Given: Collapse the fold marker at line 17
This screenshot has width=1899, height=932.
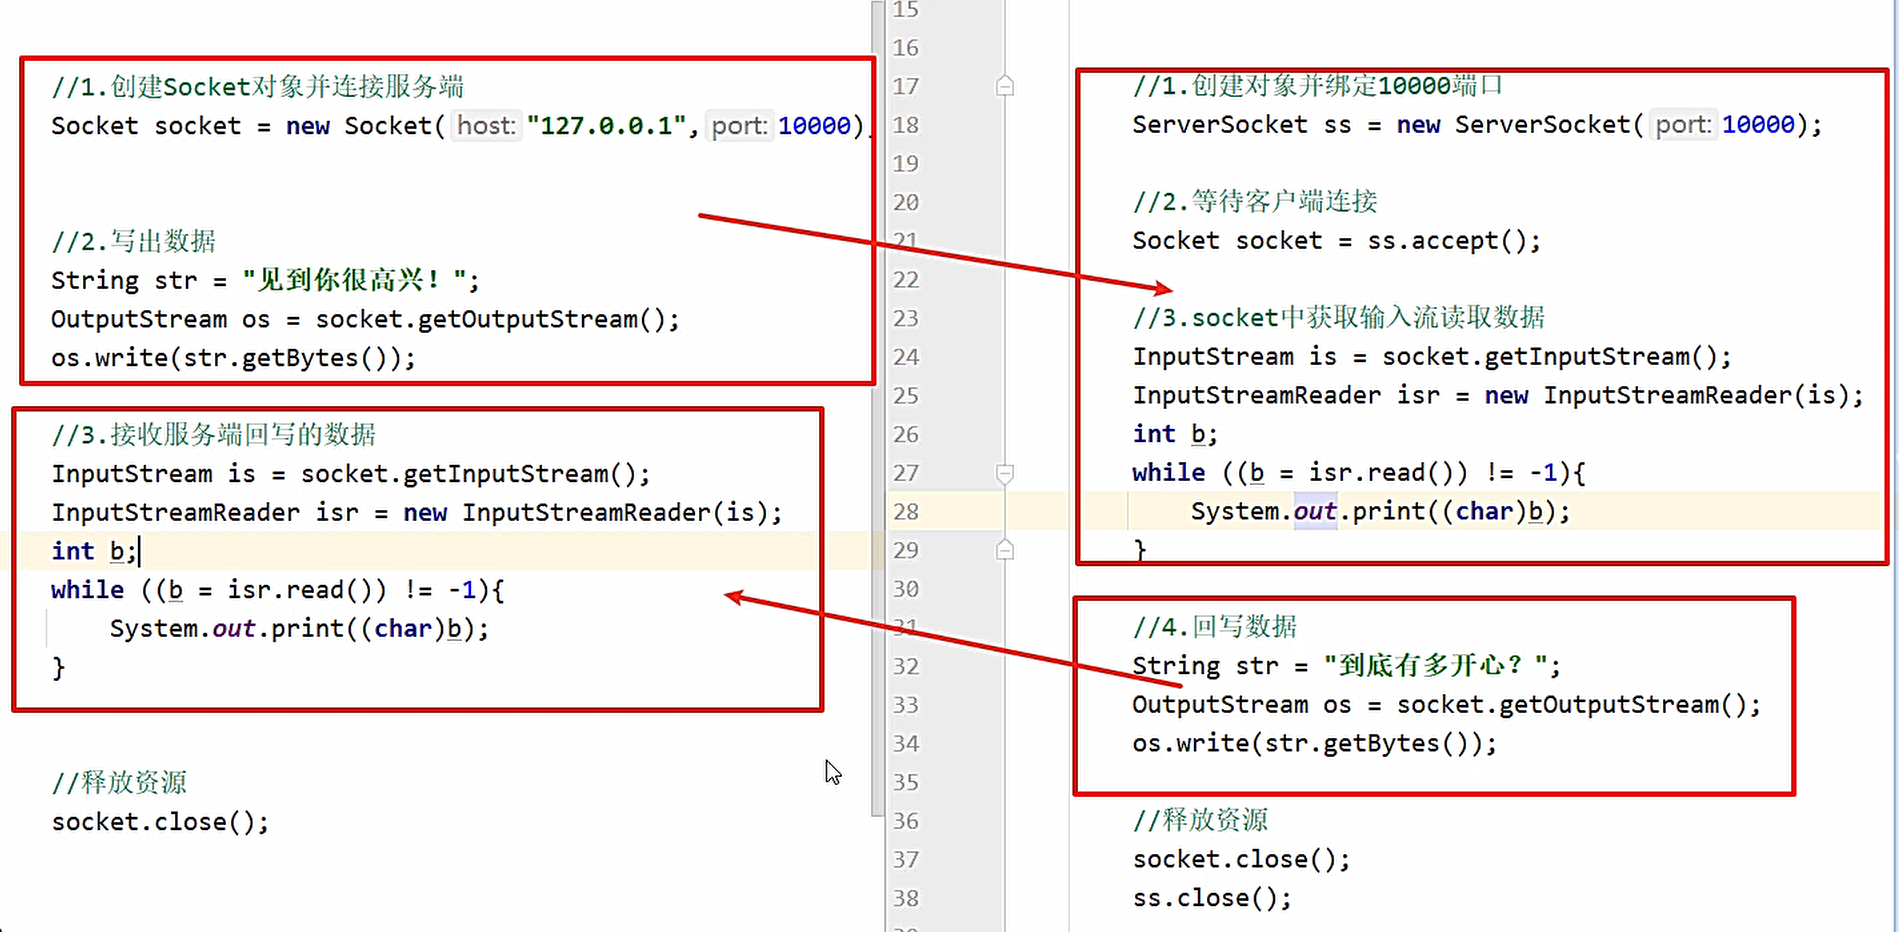Looking at the screenshot, I should (x=1005, y=87).
